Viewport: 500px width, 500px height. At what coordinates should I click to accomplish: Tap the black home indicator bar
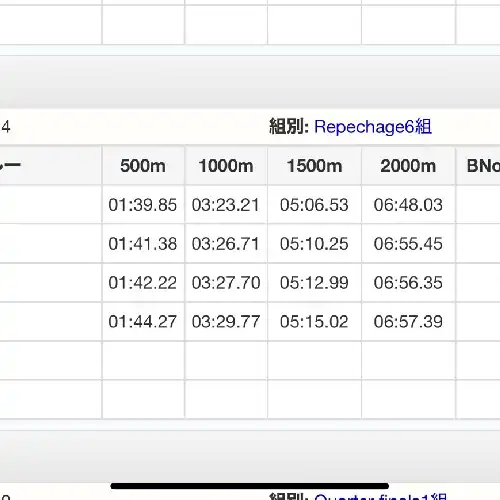[x=250, y=486]
